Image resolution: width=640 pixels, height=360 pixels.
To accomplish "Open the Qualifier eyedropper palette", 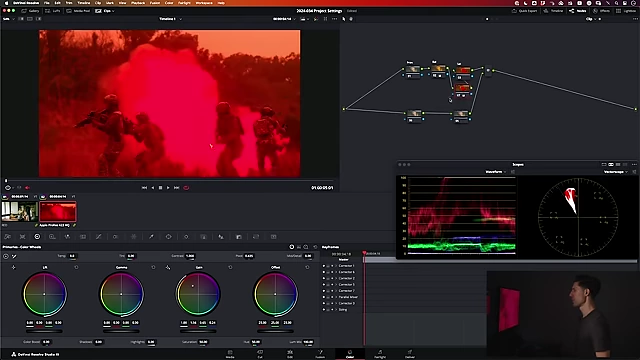I will point(151,237).
